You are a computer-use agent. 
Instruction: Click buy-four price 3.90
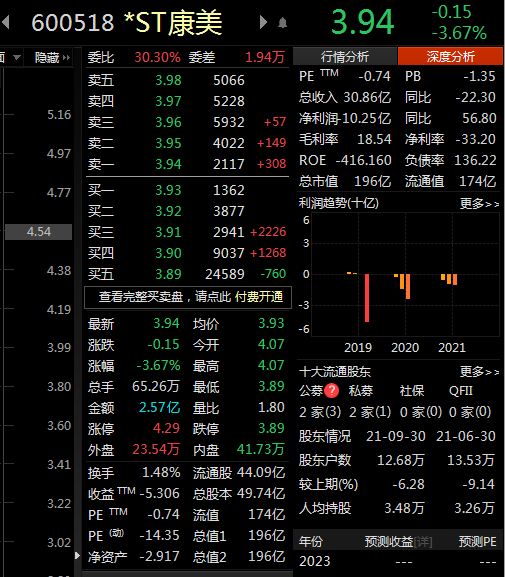[x=168, y=253]
